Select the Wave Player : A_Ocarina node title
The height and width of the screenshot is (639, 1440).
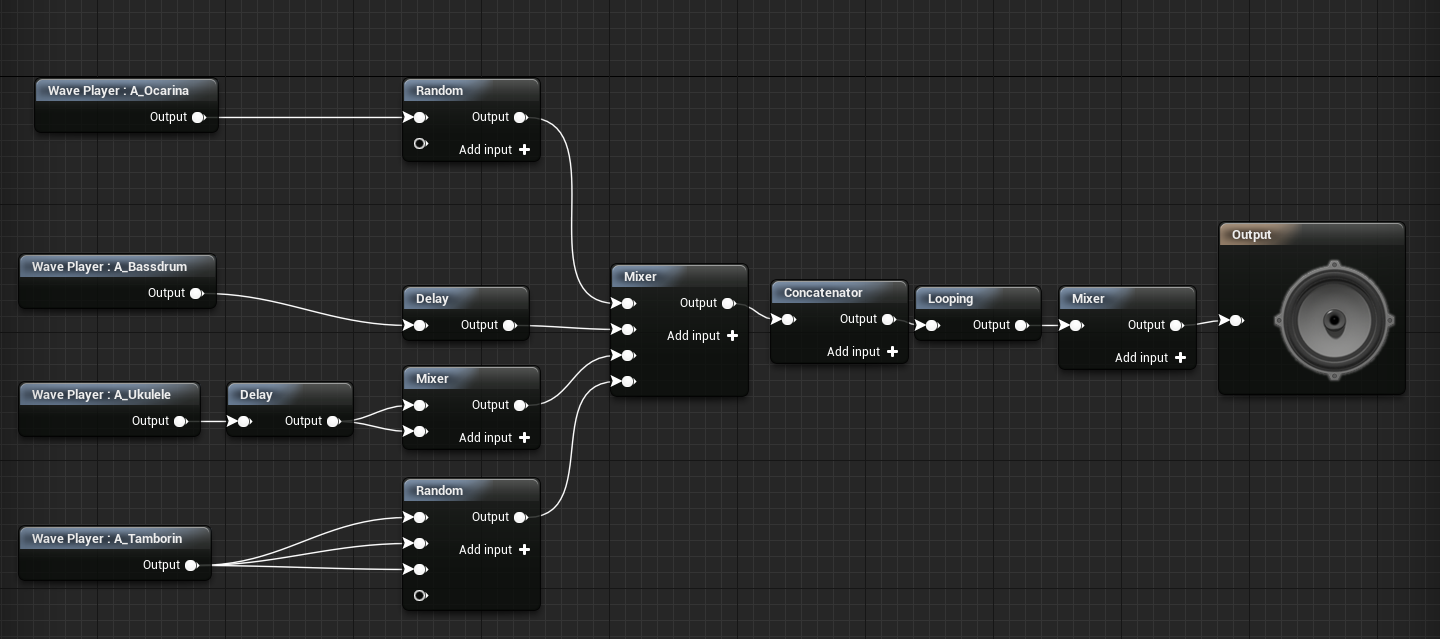click(118, 91)
